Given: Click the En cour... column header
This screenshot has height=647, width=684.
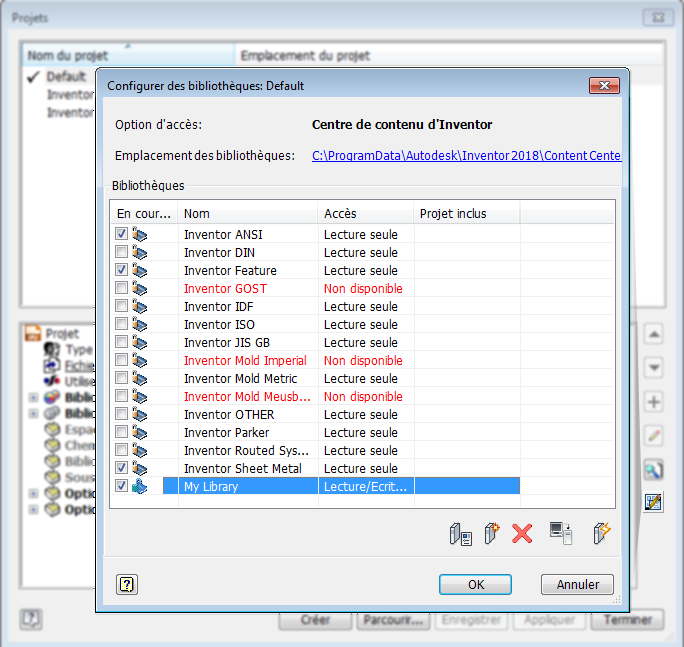Looking at the screenshot, I should tap(144, 213).
